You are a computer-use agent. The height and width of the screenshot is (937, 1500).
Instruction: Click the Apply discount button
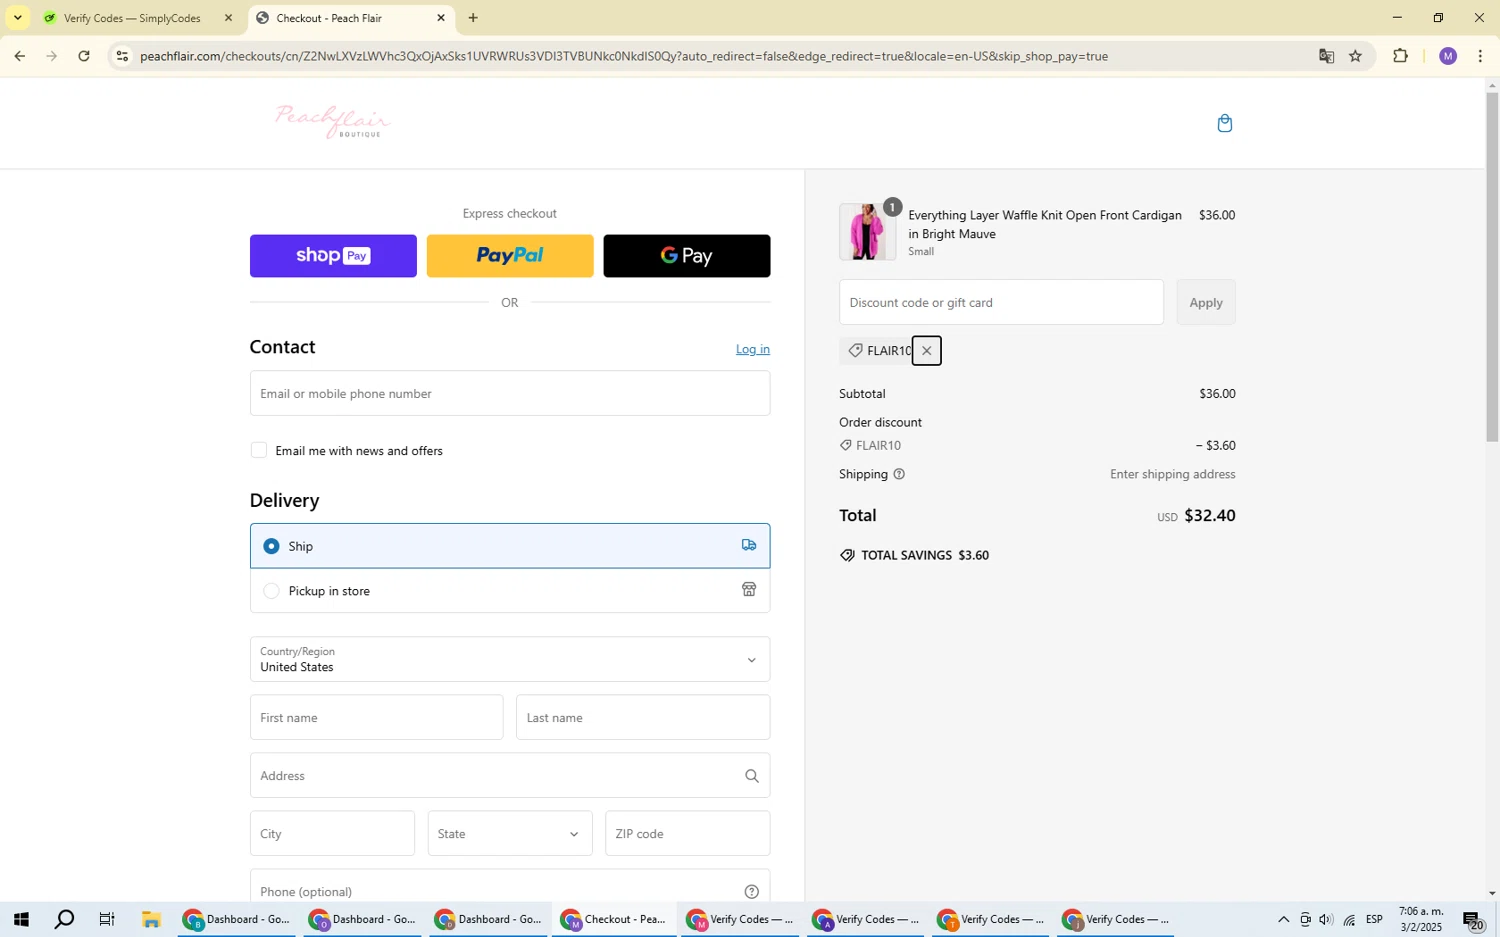pyautogui.click(x=1206, y=302)
